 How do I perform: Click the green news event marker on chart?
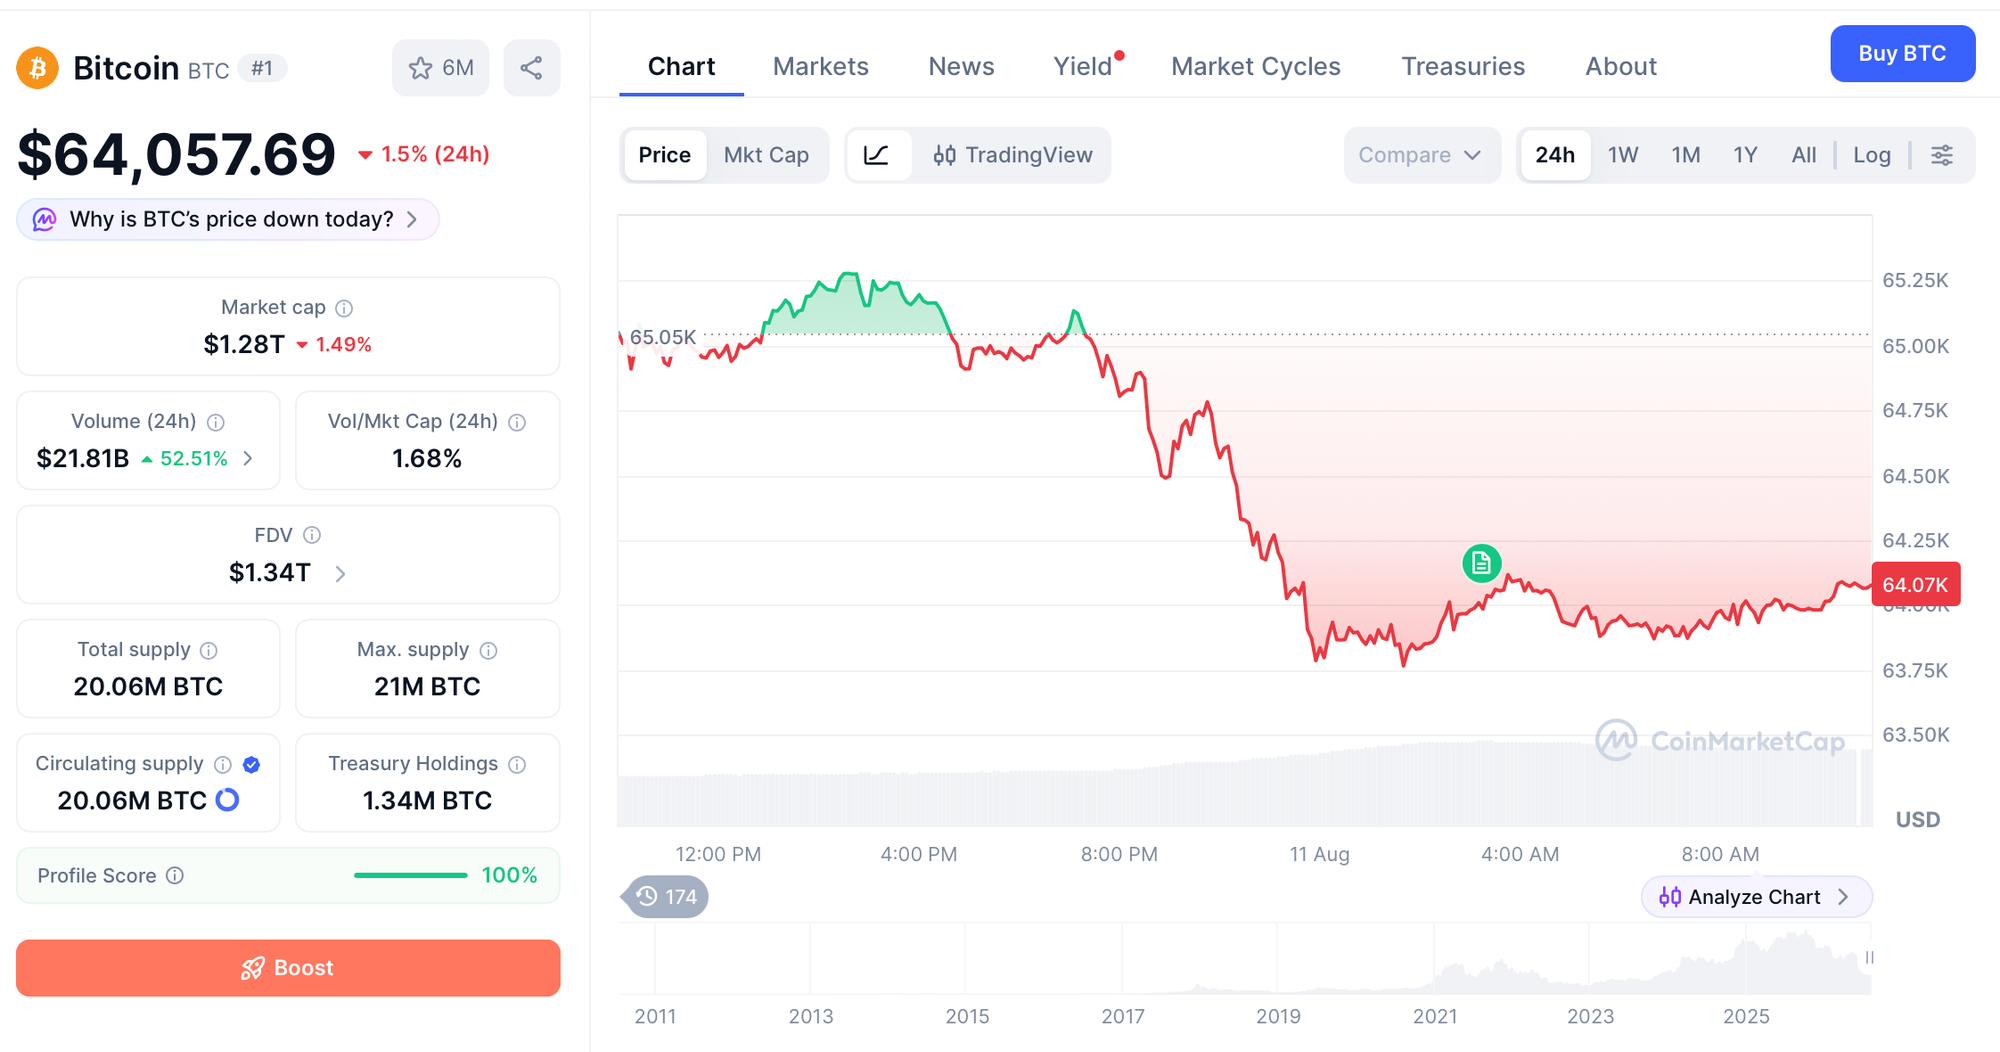[x=1481, y=563]
